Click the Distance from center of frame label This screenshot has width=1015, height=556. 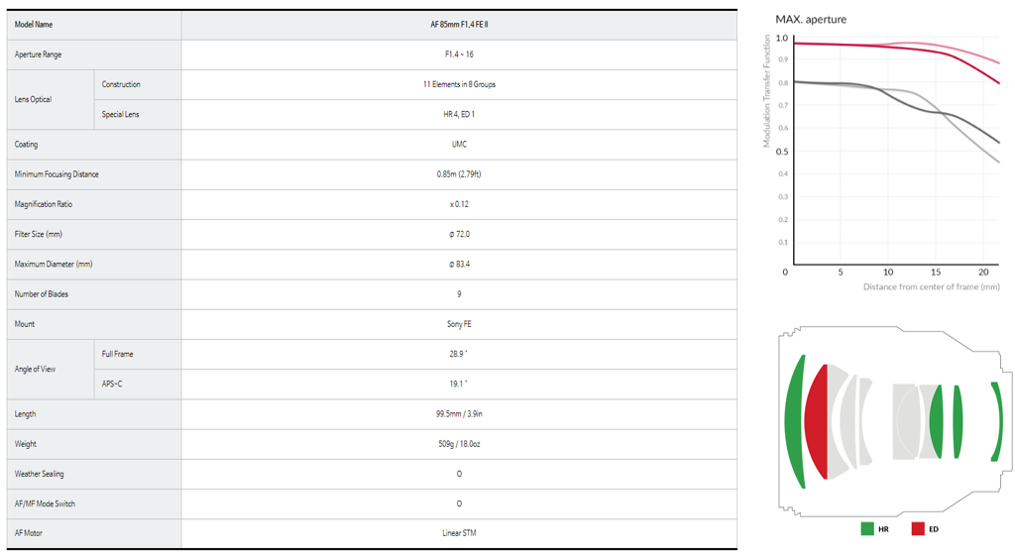(931, 287)
